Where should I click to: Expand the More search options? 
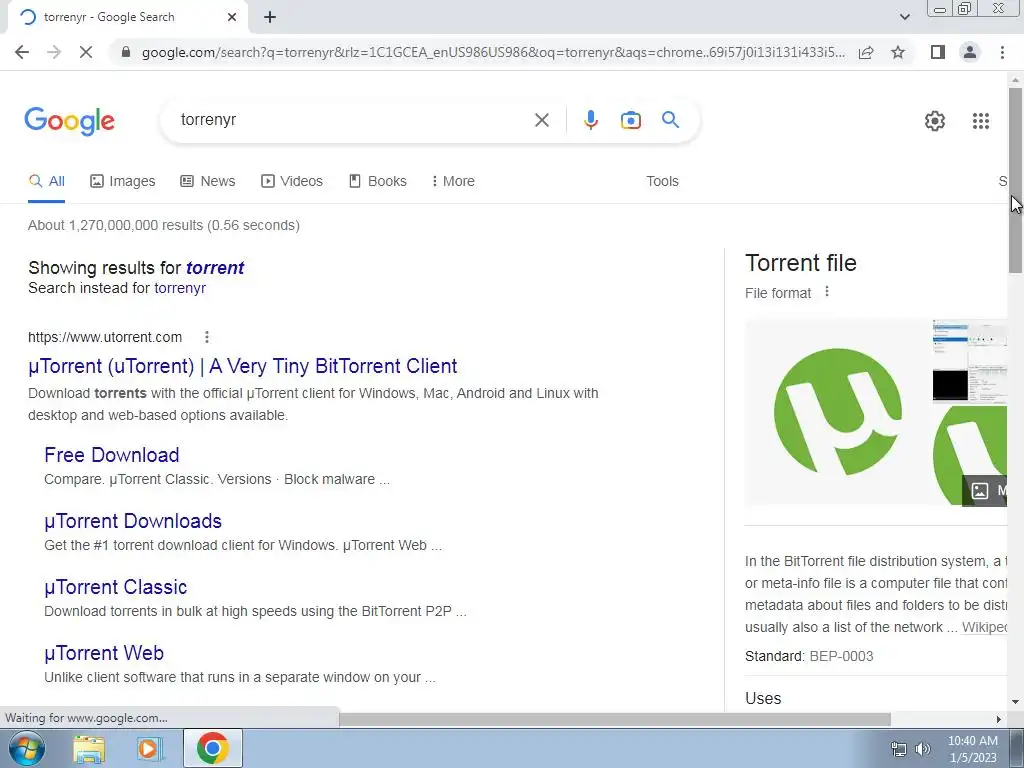pos(453,182)
